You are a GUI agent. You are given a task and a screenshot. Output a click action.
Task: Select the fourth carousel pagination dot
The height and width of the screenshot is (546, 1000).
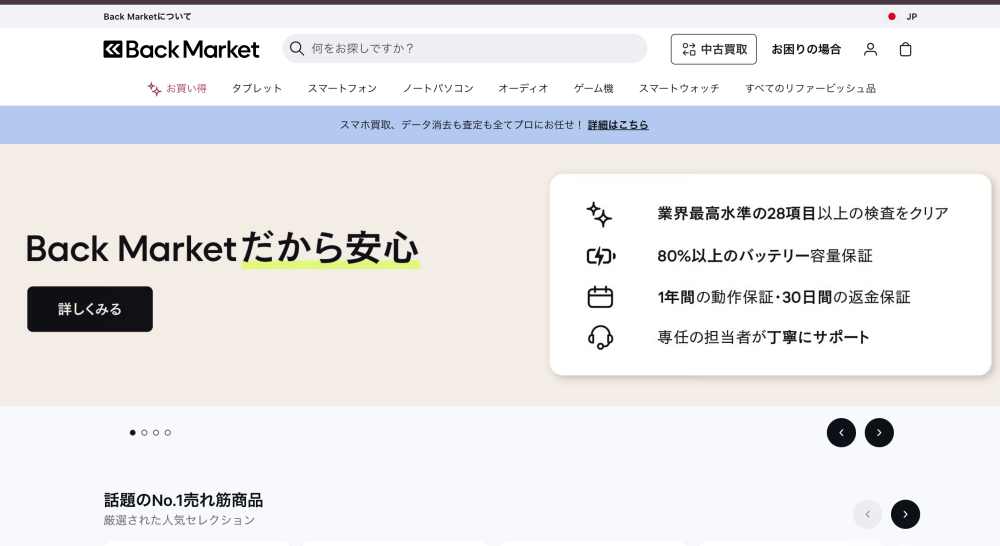pos(168,433)
